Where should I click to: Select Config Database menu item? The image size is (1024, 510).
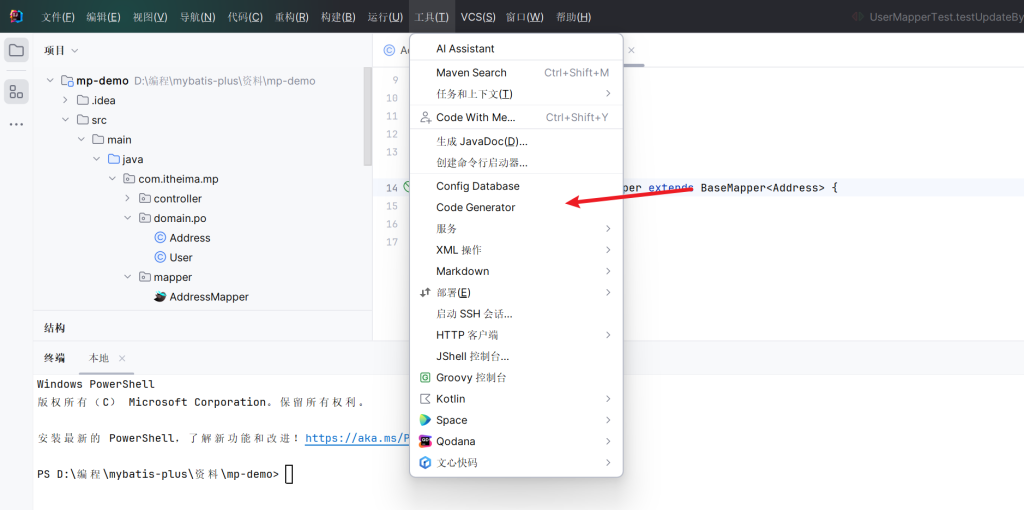click(477, 186)
